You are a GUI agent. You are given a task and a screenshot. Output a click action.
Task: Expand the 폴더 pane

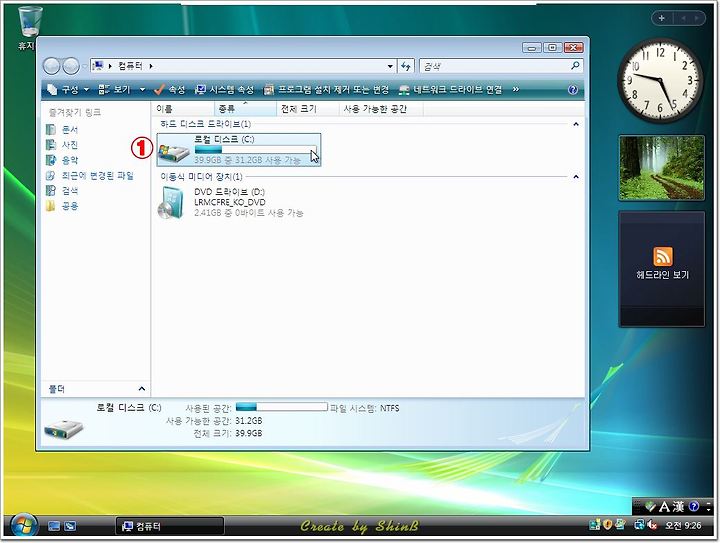(141, 389)
